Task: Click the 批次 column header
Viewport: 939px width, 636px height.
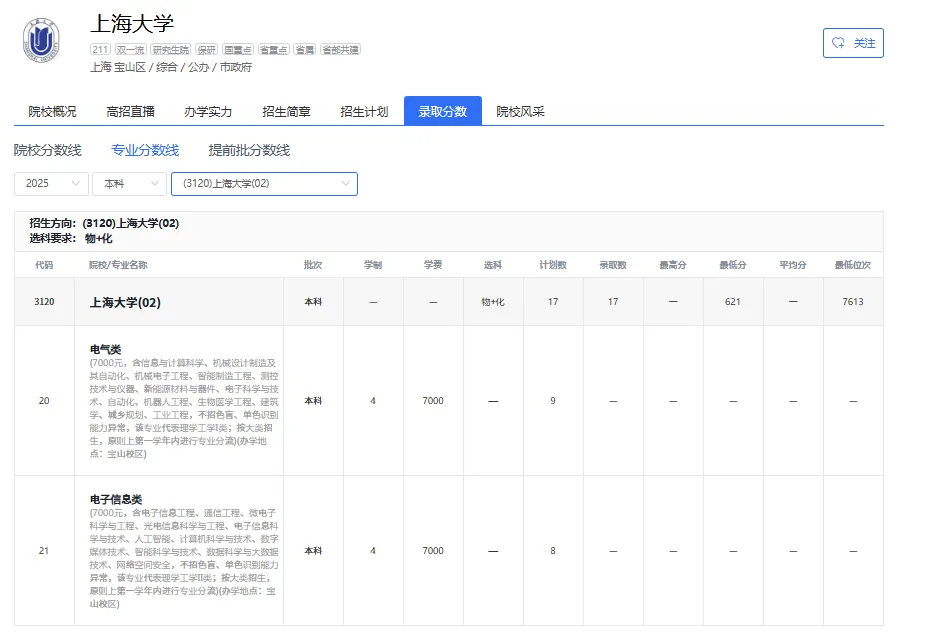Action: tap(313, 265)
